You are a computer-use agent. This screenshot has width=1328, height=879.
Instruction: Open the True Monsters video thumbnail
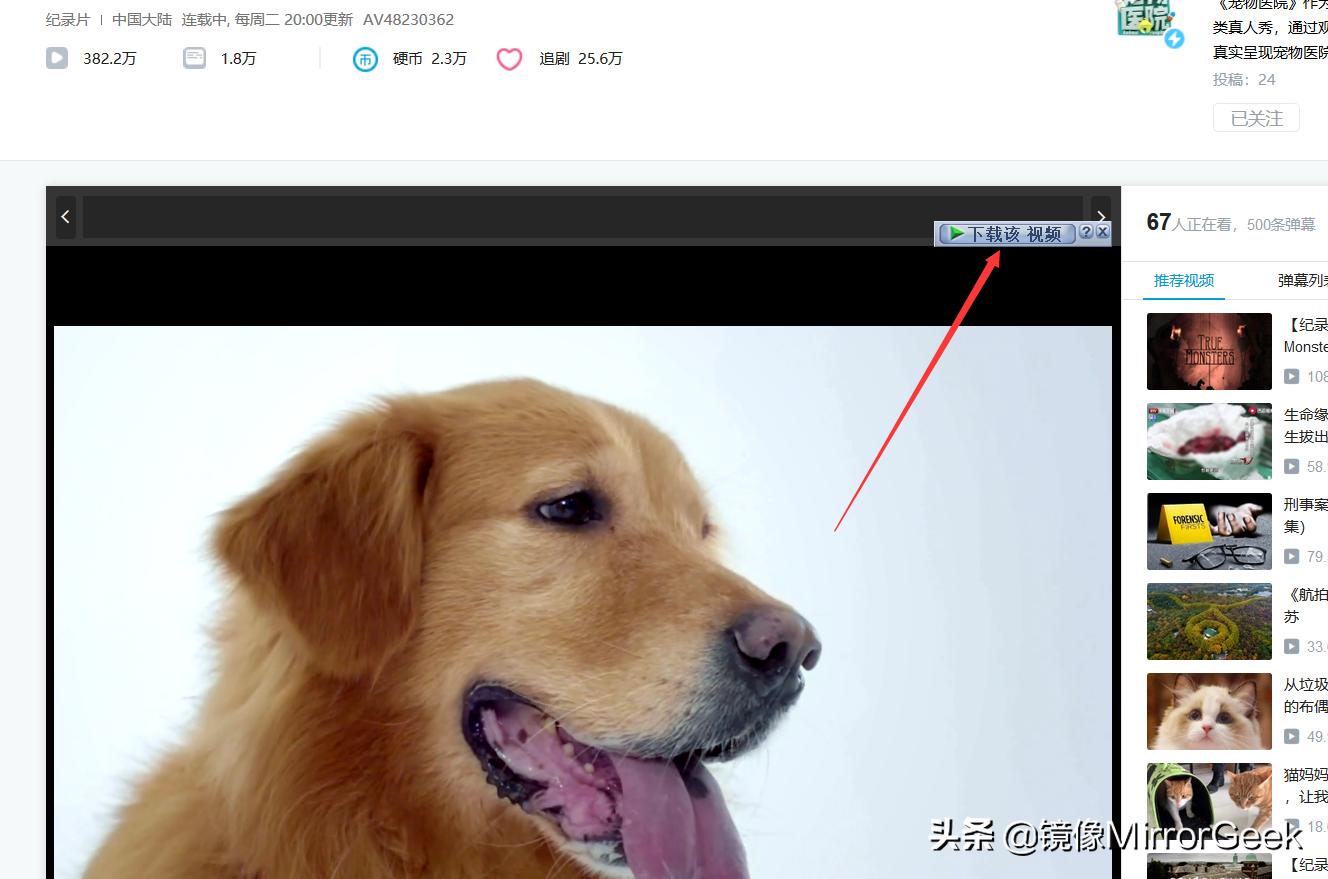(x=1209, y=351)
